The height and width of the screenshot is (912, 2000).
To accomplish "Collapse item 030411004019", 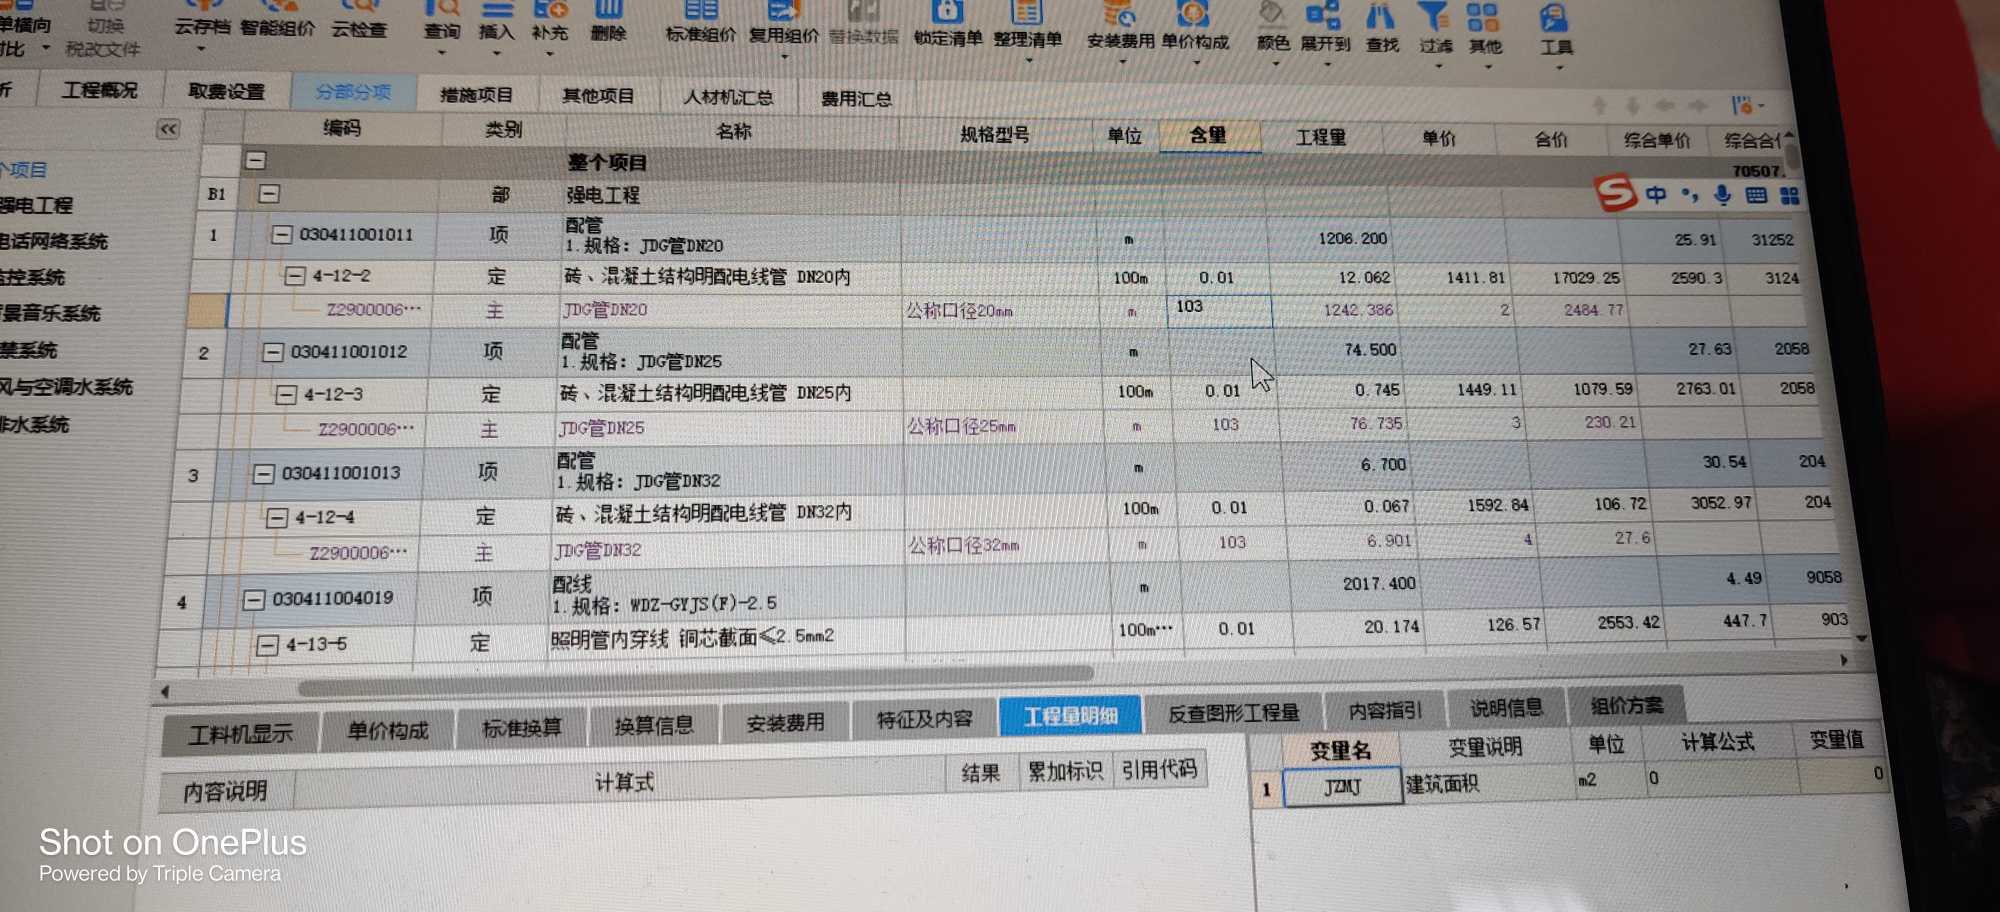I will 254,599.
